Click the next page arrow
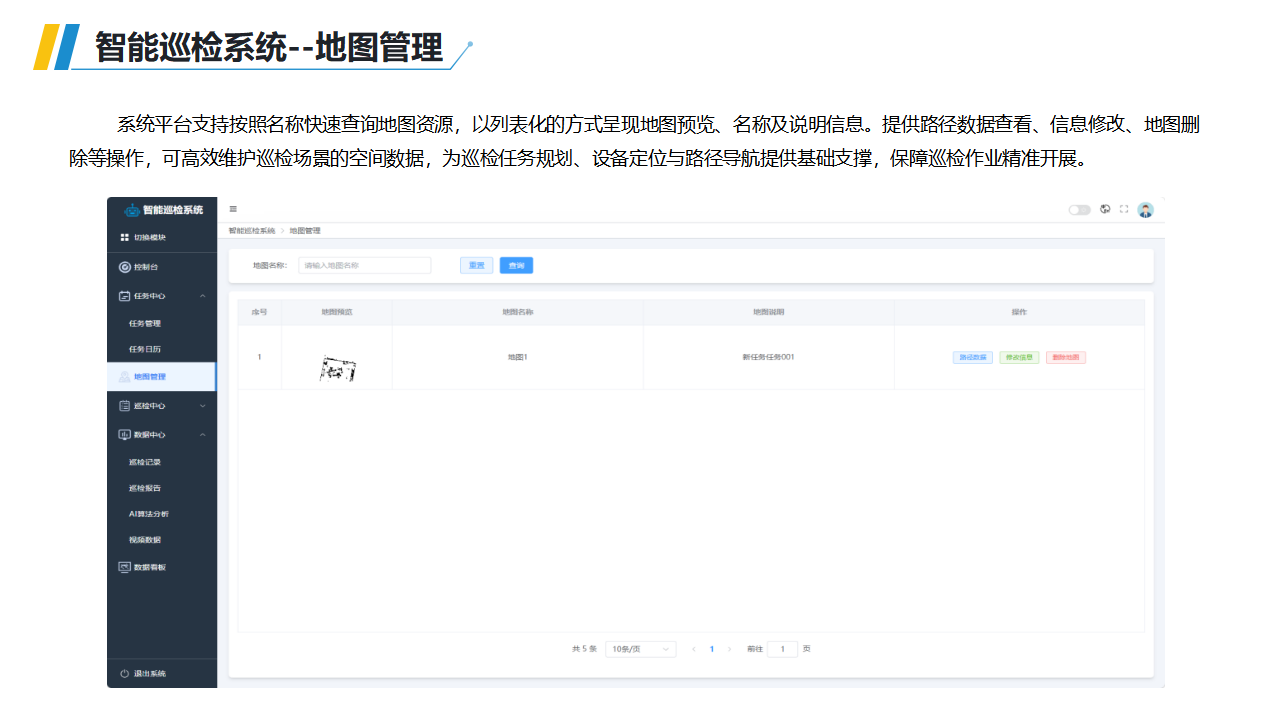Screen dimensions: 1280x720 coord(730,649)
